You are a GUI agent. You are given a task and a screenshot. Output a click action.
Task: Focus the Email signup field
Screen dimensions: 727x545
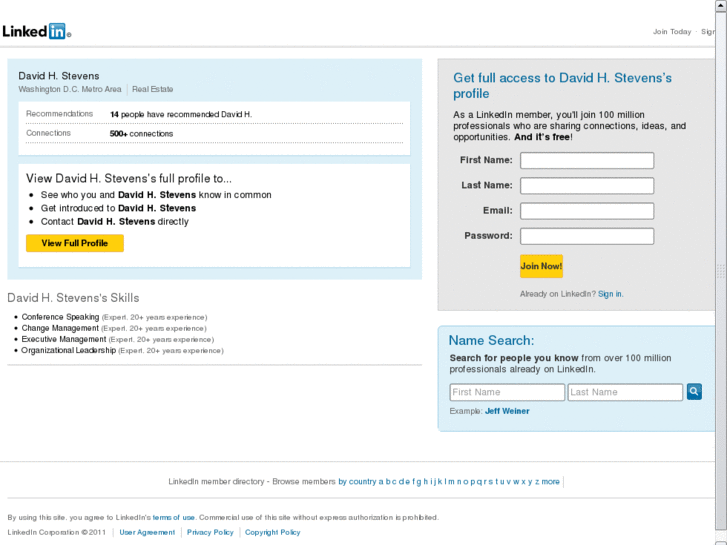(587, 211)
